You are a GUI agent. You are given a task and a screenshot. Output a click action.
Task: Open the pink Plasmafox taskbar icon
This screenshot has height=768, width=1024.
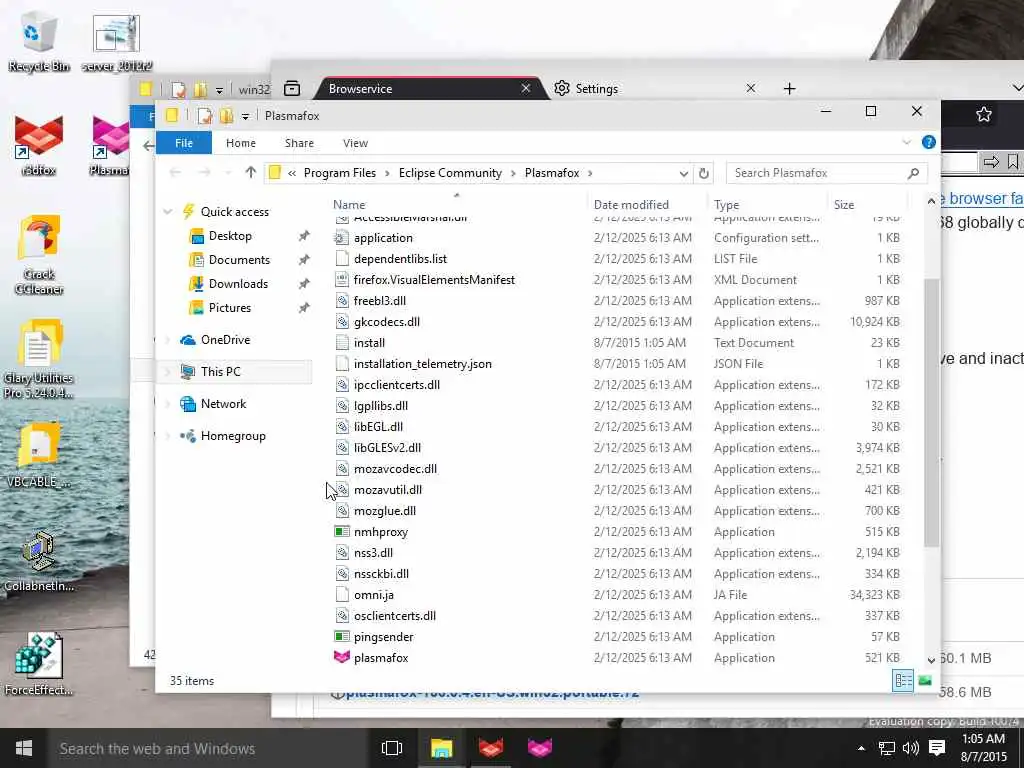(x=540, y=748)
